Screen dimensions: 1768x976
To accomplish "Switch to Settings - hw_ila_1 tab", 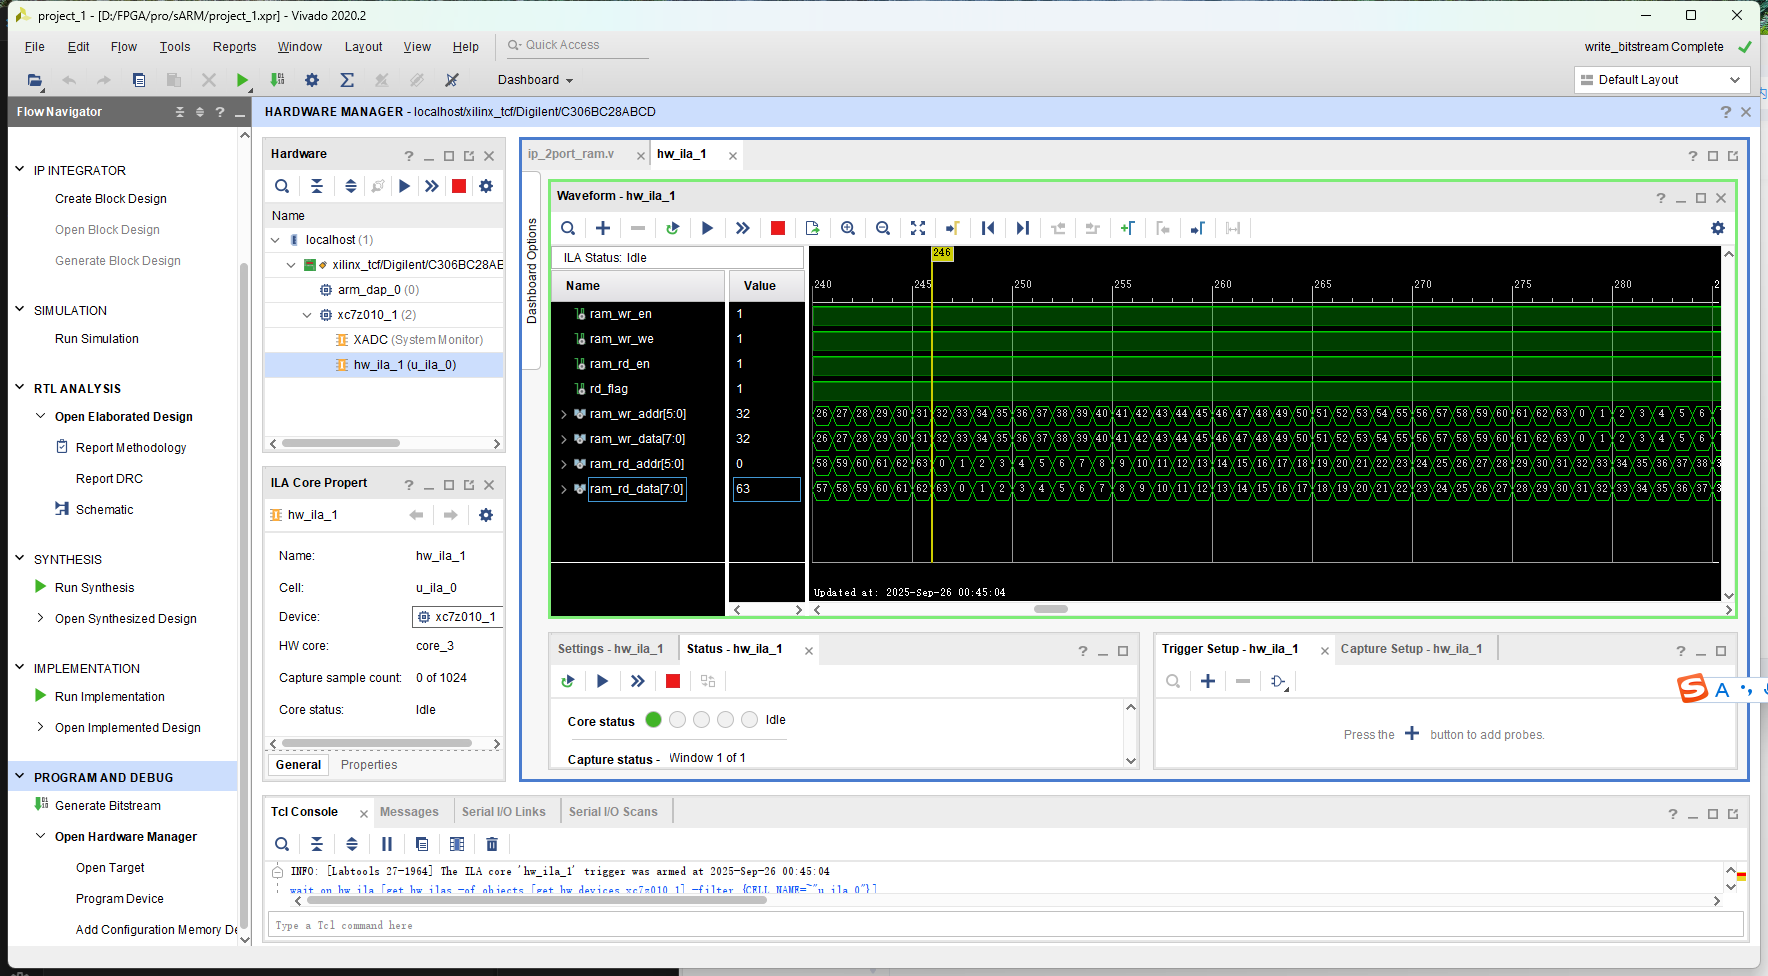I will (610, 649).
